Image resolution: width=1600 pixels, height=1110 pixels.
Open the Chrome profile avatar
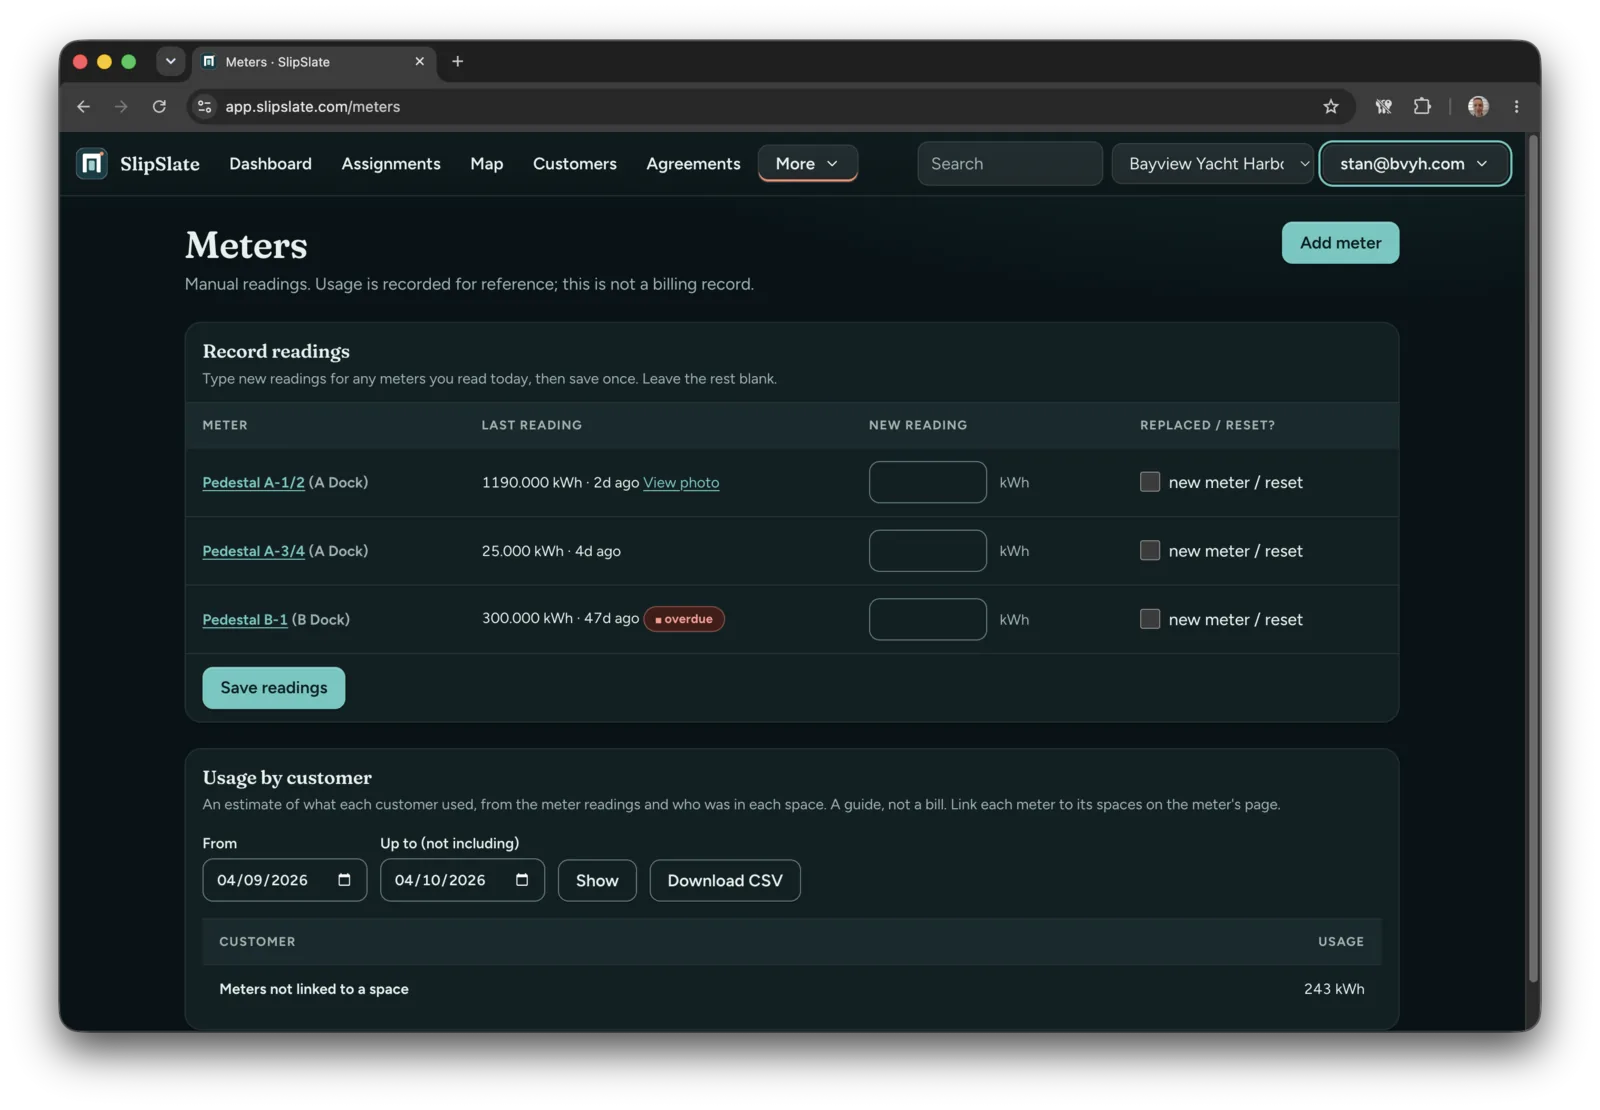click(1478, 106)
